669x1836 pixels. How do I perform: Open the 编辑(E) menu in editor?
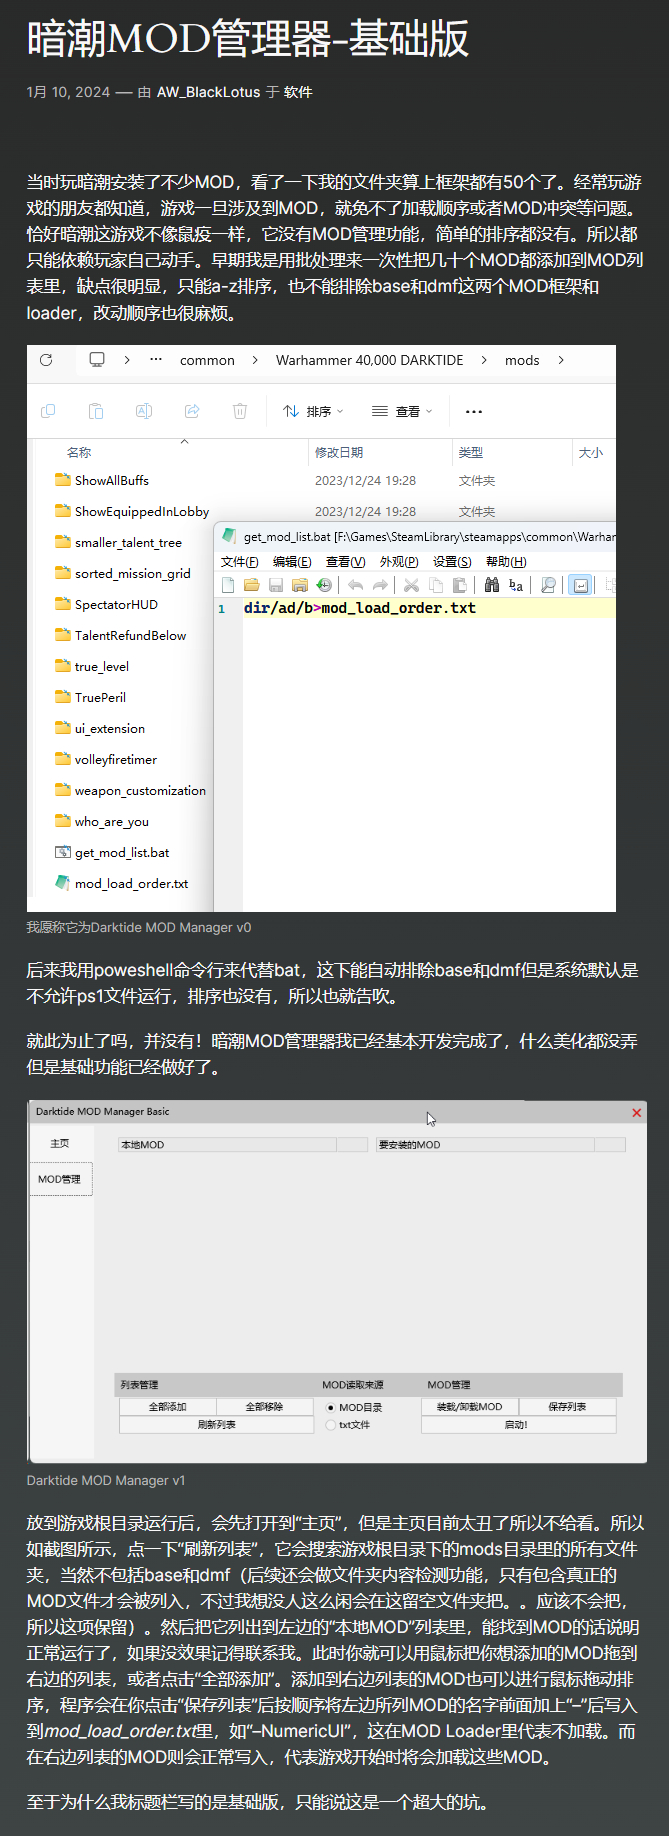point(292,562)
